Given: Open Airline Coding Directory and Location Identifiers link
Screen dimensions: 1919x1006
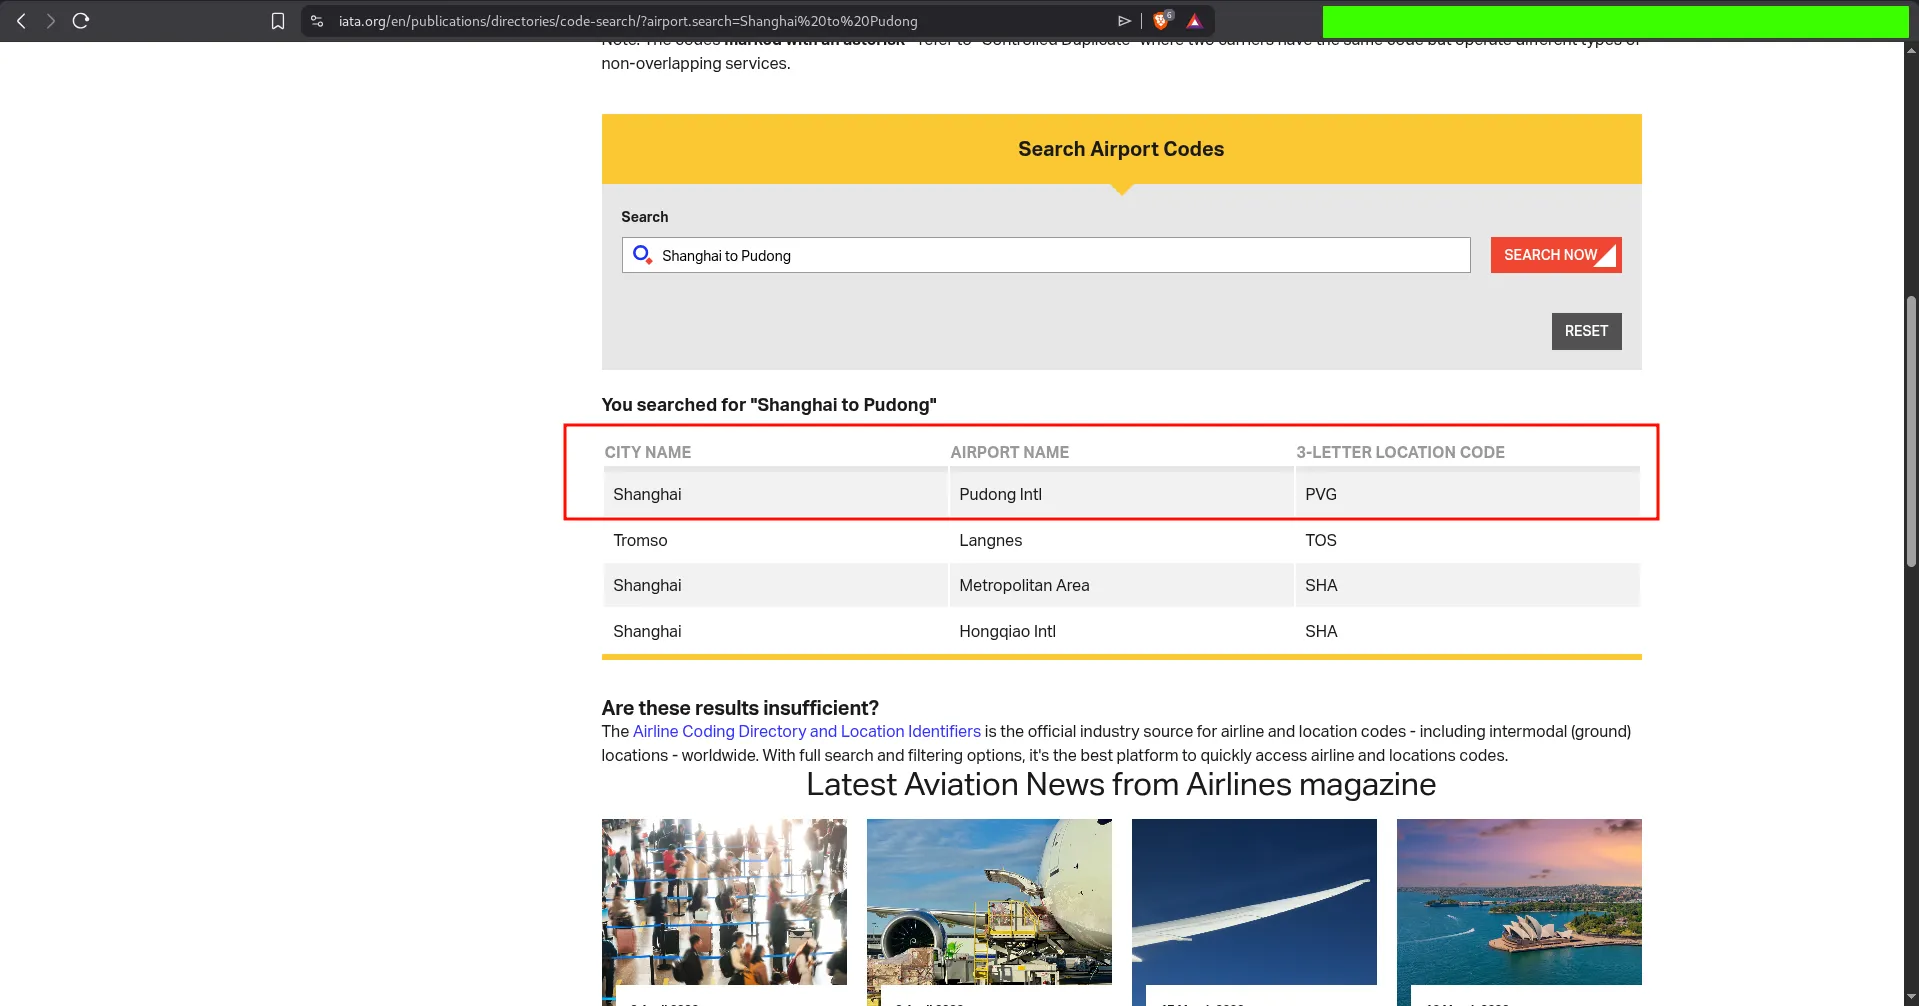Looking at the screenshot, I should (x=806, y=732).
